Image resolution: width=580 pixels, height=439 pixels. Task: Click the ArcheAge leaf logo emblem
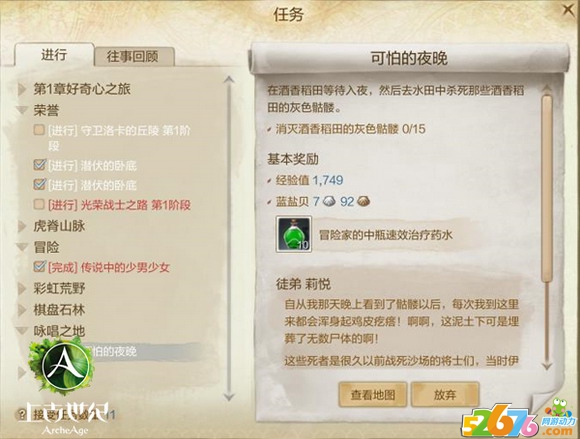65,365
